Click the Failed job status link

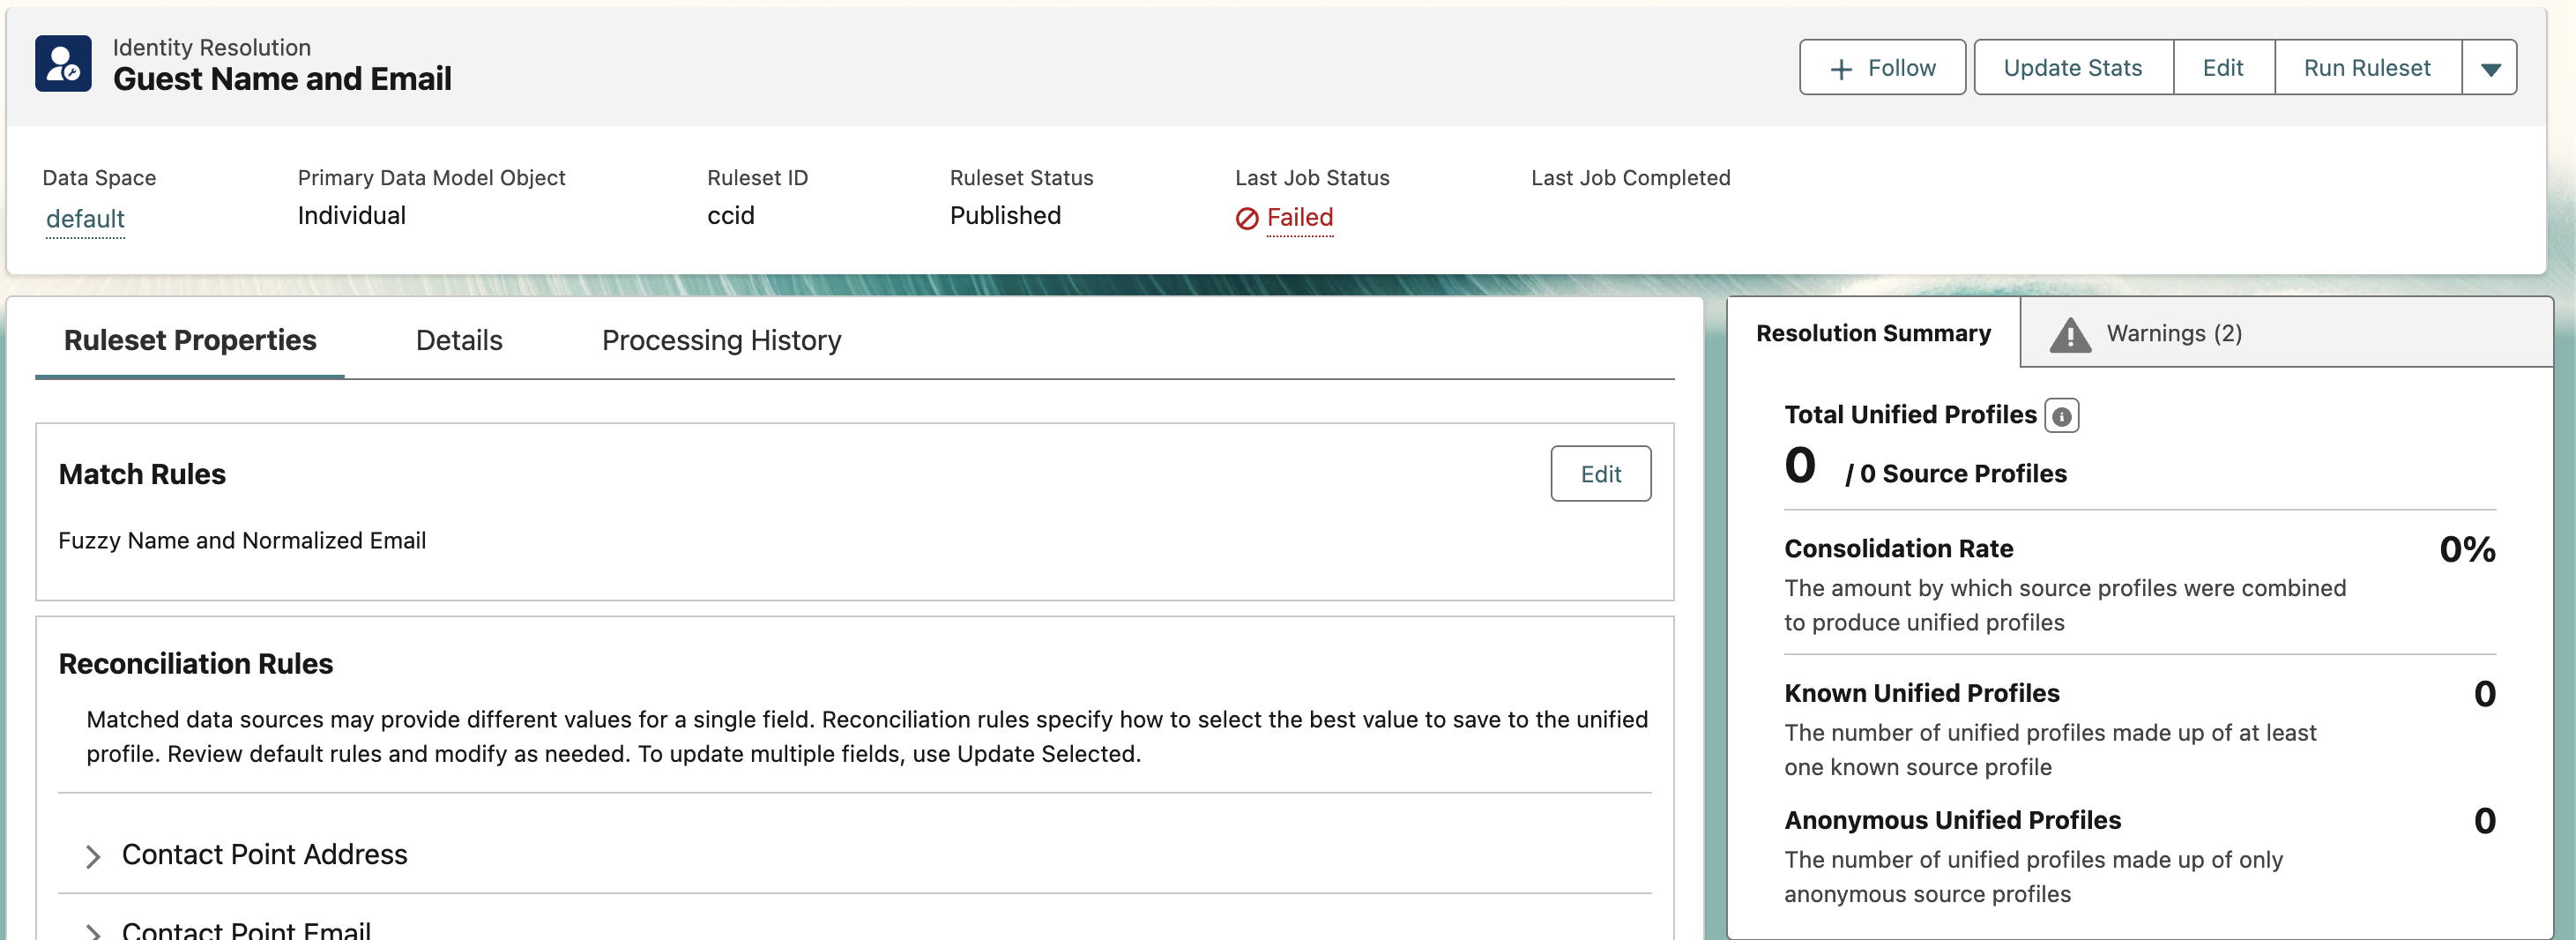click(x=1299, y=218)
